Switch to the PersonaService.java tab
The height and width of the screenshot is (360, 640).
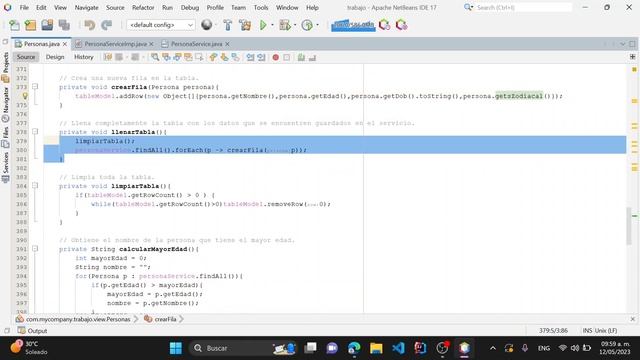coord(196,44)
